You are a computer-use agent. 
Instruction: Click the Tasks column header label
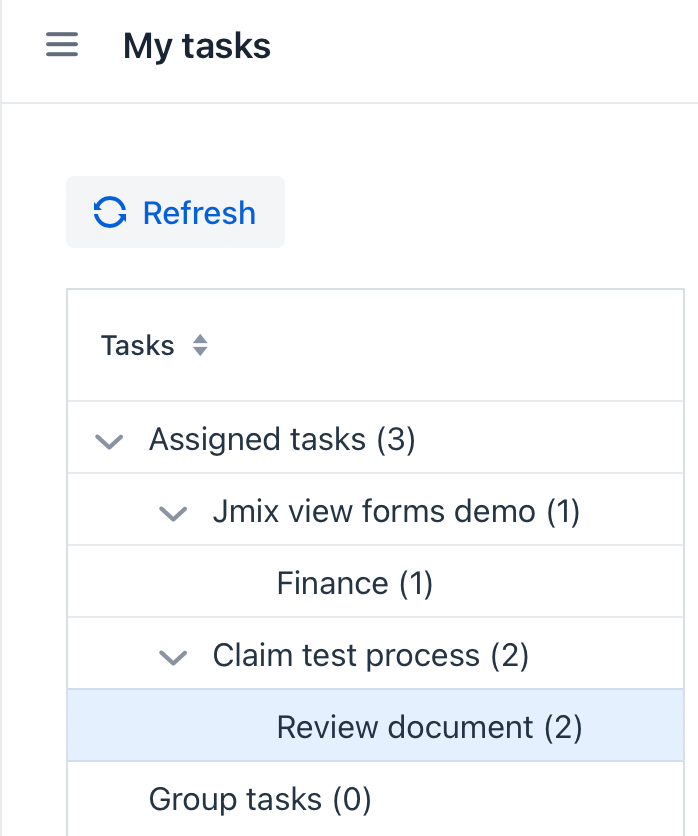pos(136,345)
